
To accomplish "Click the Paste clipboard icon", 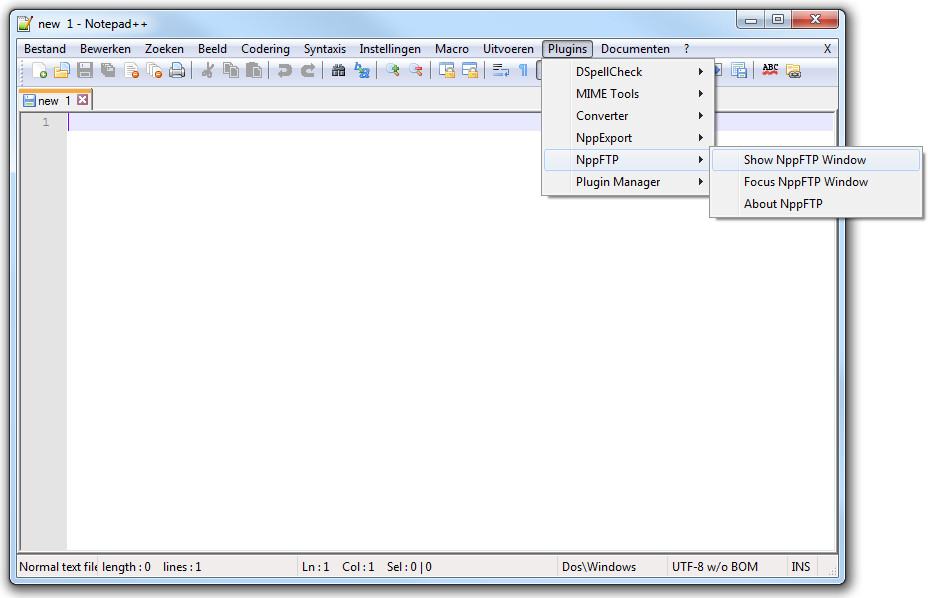I will click(x=253, y=70).
